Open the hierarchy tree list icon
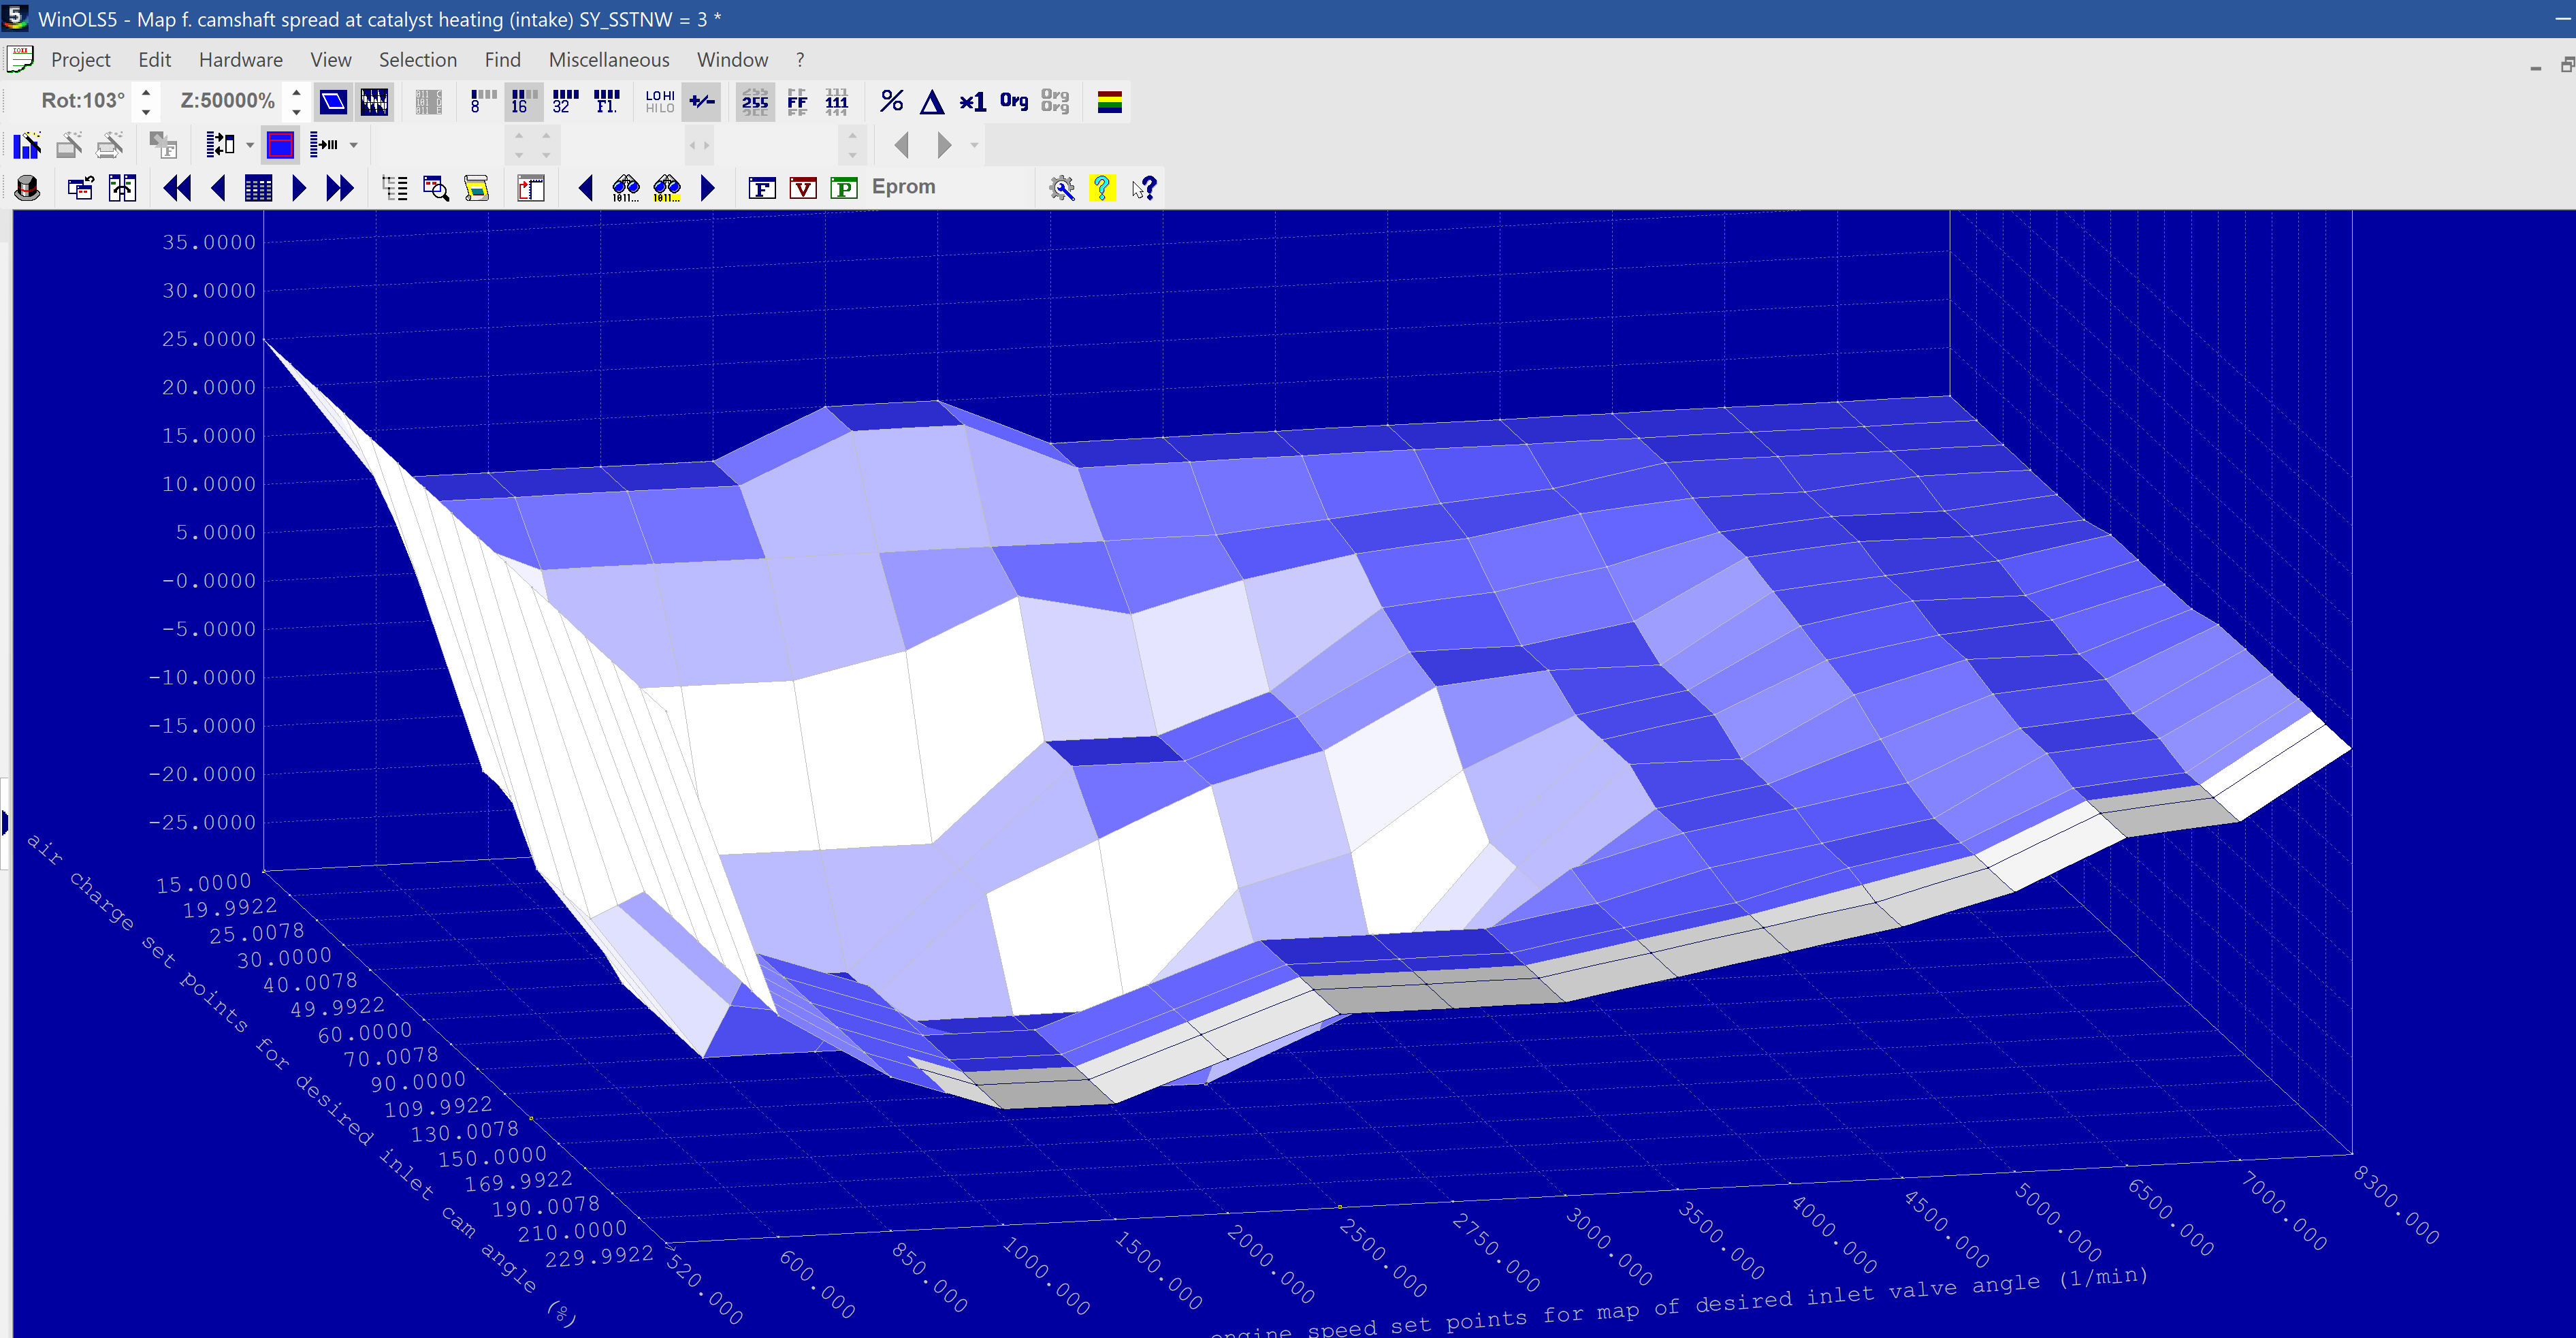The image size is (2576, 1338). (395, 188)
